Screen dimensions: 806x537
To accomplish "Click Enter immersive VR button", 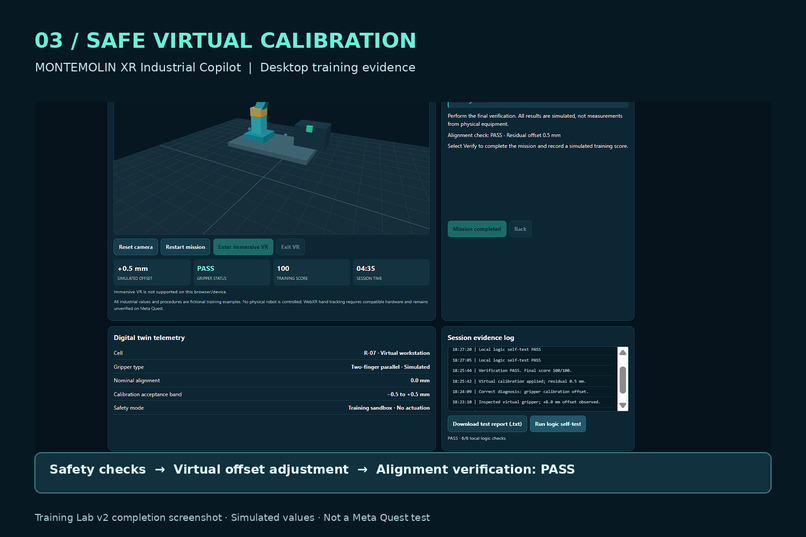I will (x=243, y=247).
